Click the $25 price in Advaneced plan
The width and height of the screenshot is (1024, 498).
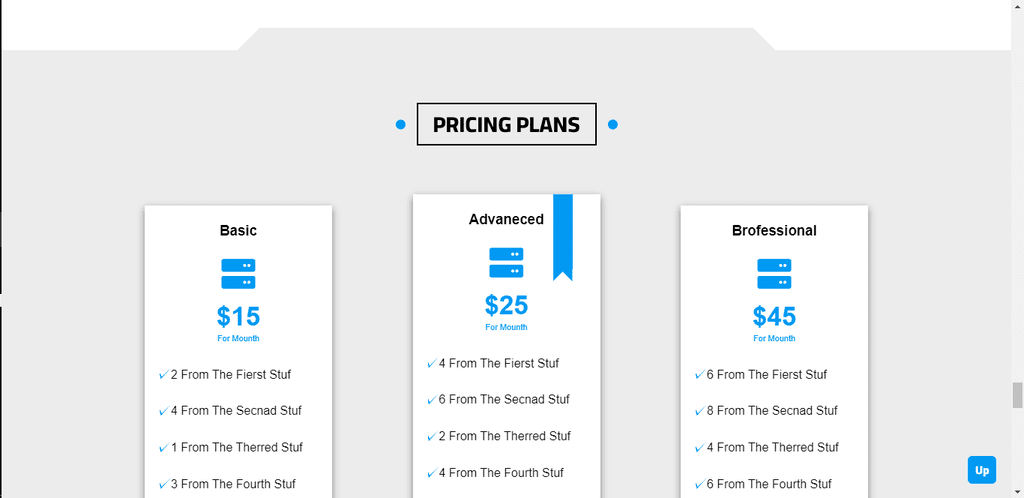[x=506, y=305]
